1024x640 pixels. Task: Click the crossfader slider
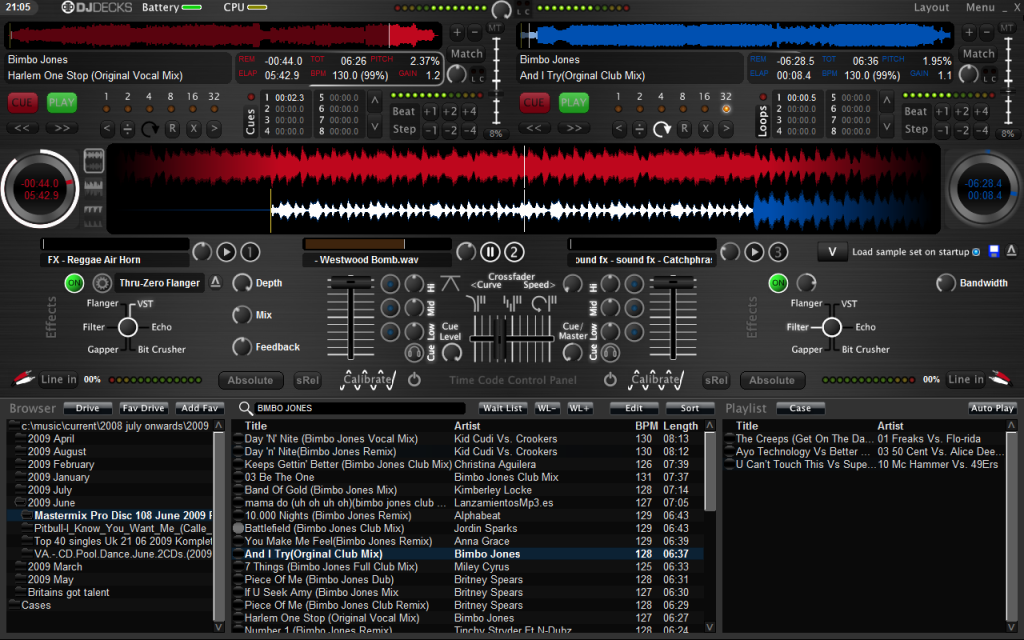click(x=500, y=338)
